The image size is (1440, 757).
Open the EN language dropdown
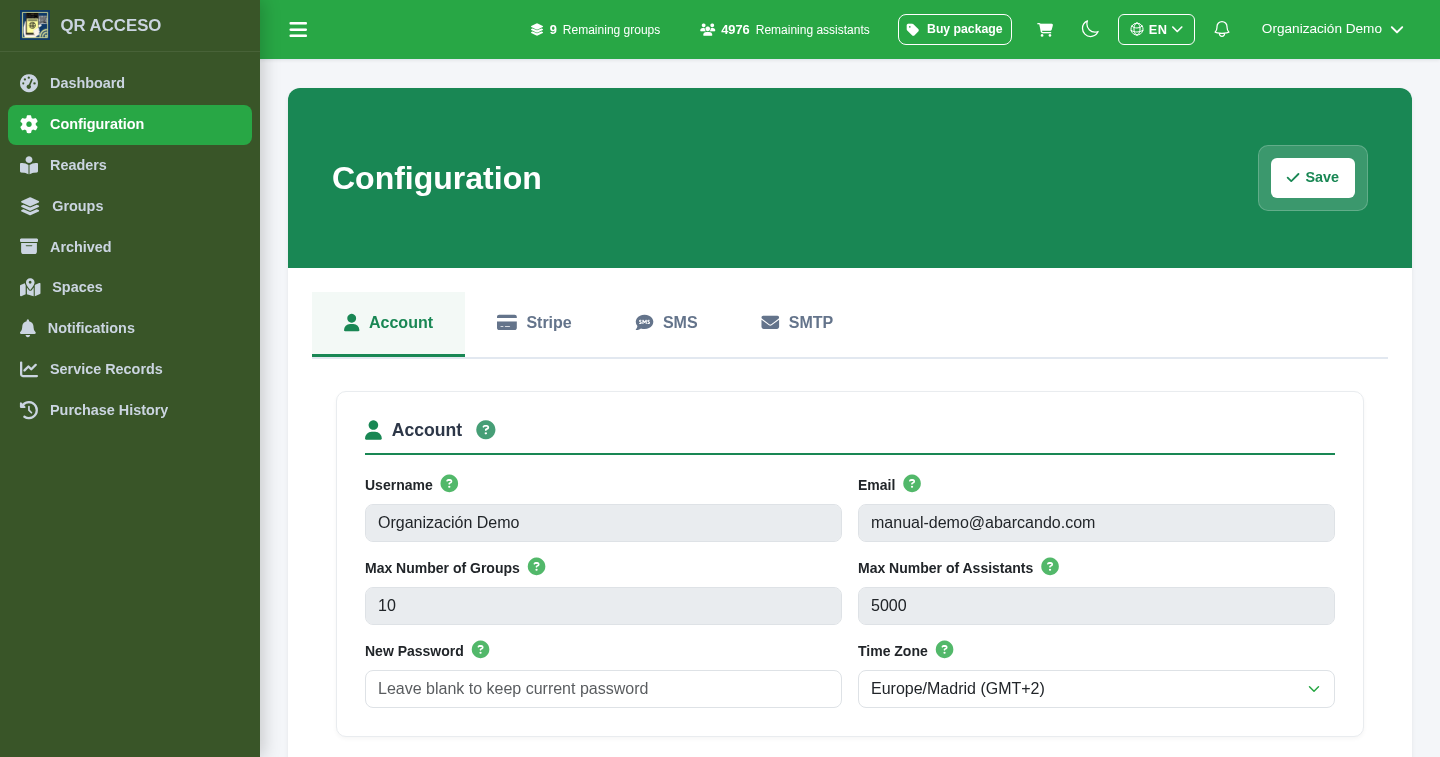click(x=1156, y=30)
